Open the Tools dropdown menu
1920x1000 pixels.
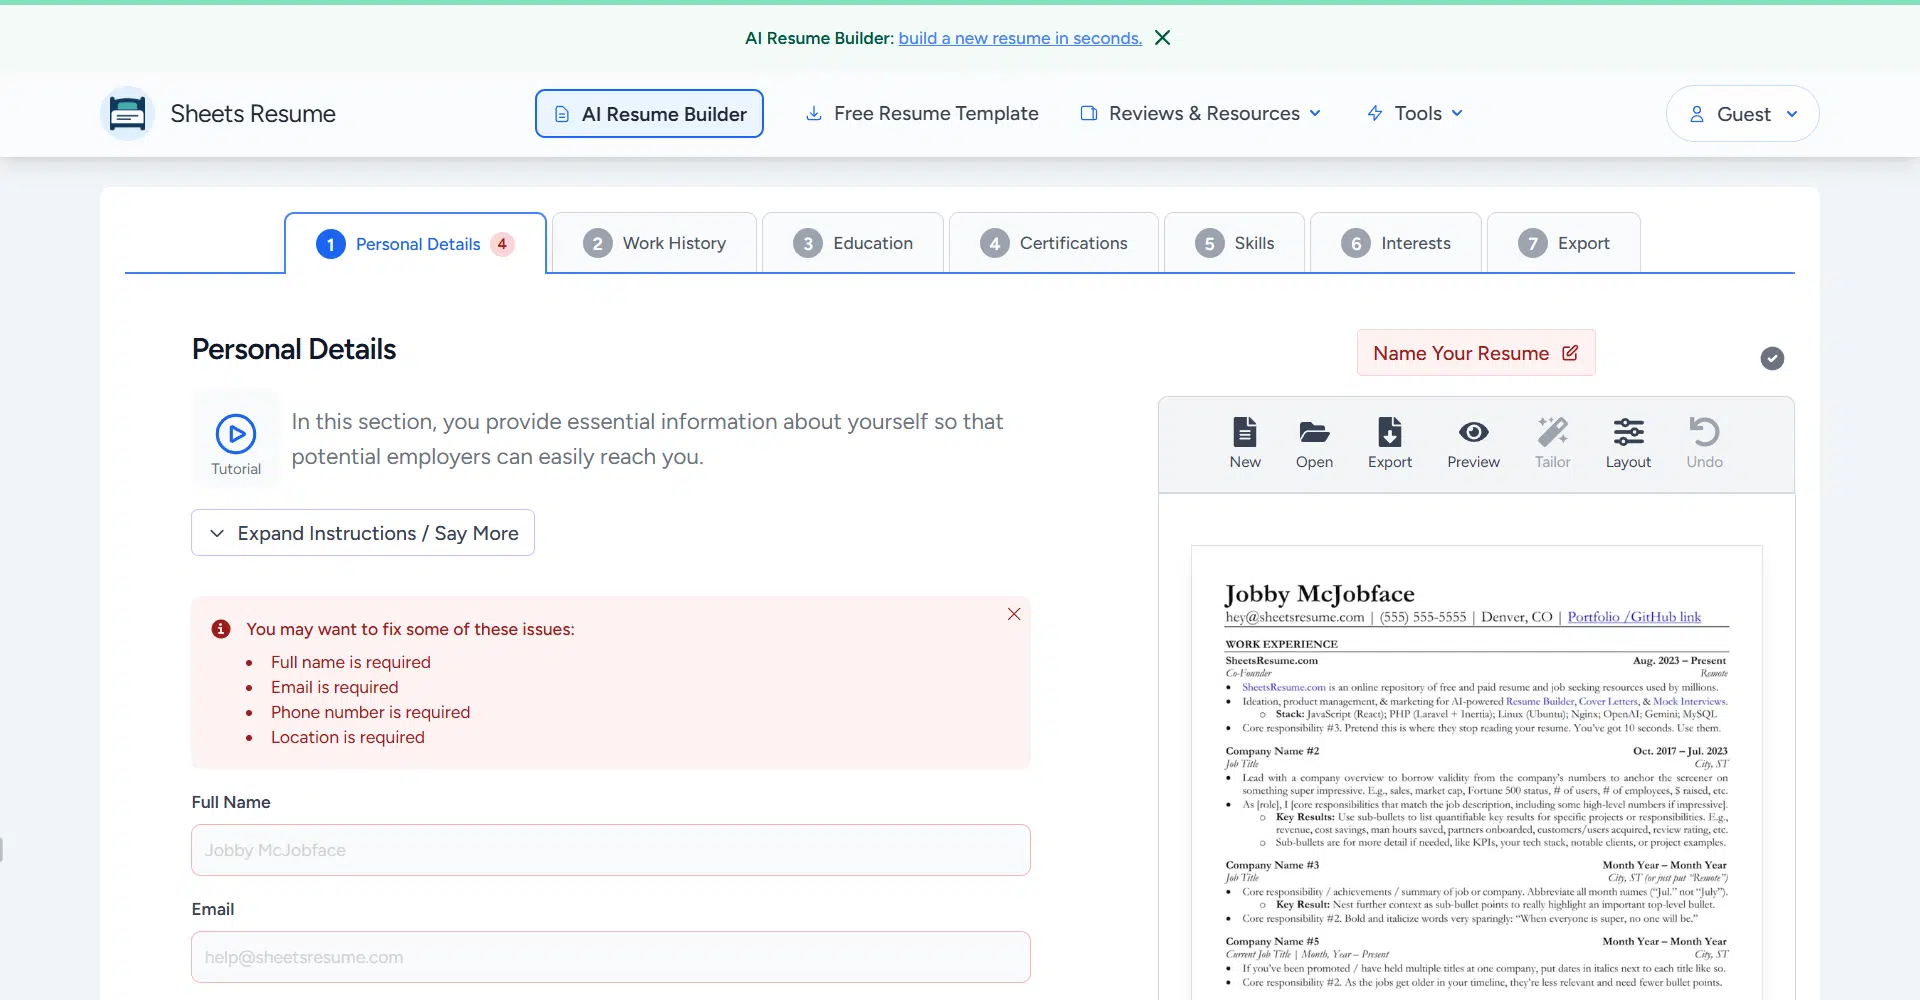click(1415, 114)
